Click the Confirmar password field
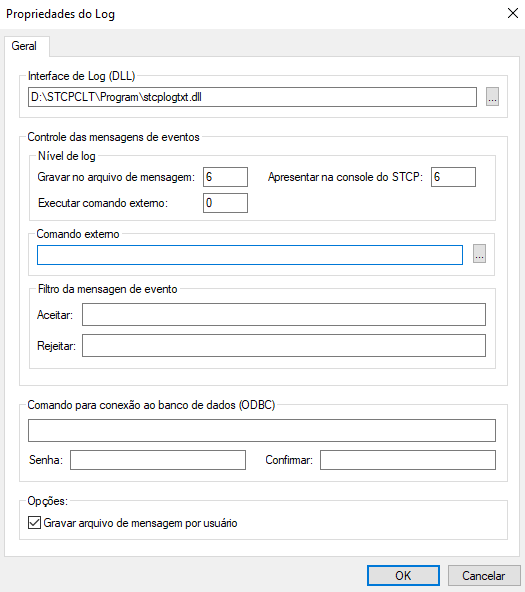525x592 pixels. click(408, 460)
